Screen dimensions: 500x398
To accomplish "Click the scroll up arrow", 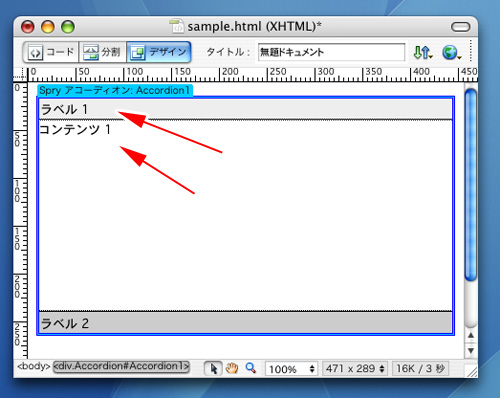I will click(x=471, y=335).
